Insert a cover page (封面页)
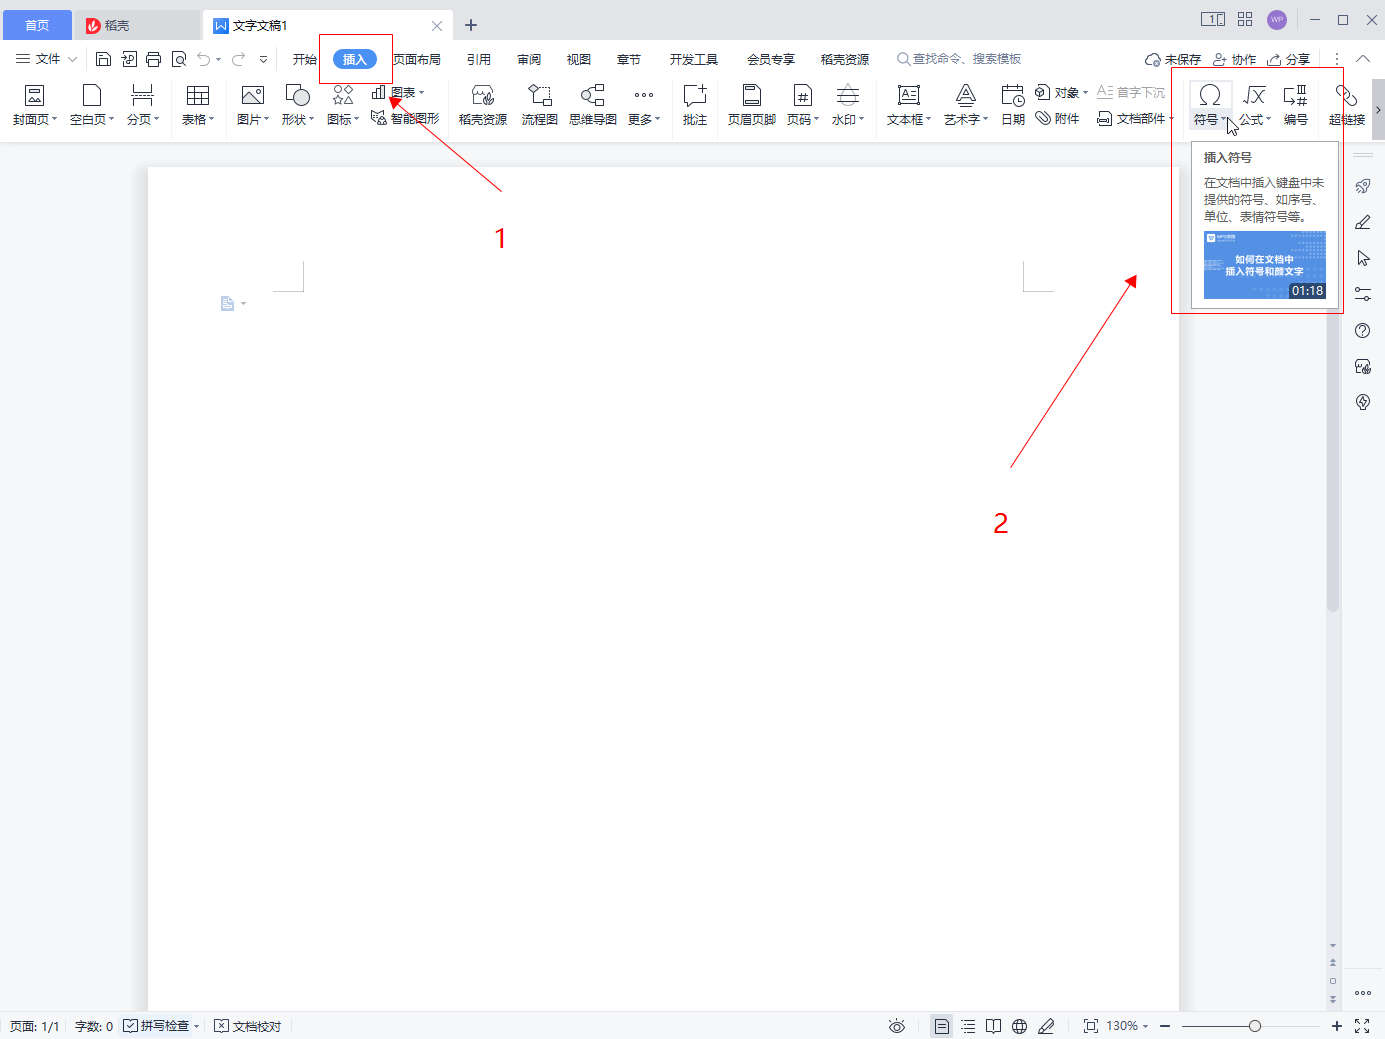Screen dimensions: 1385x1039 [x=34, y=105]
